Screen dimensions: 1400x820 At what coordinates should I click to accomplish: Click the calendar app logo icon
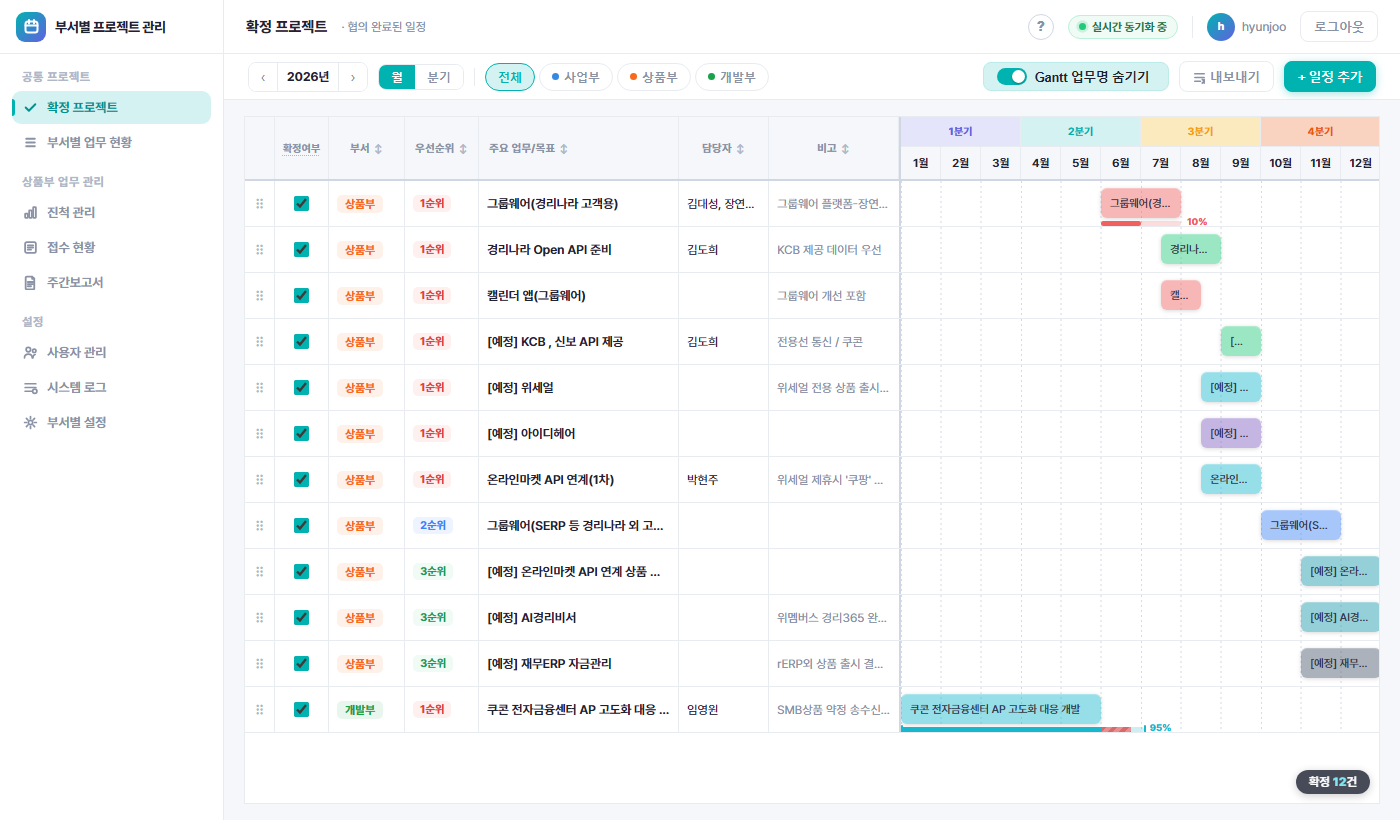tap(31, 27)
